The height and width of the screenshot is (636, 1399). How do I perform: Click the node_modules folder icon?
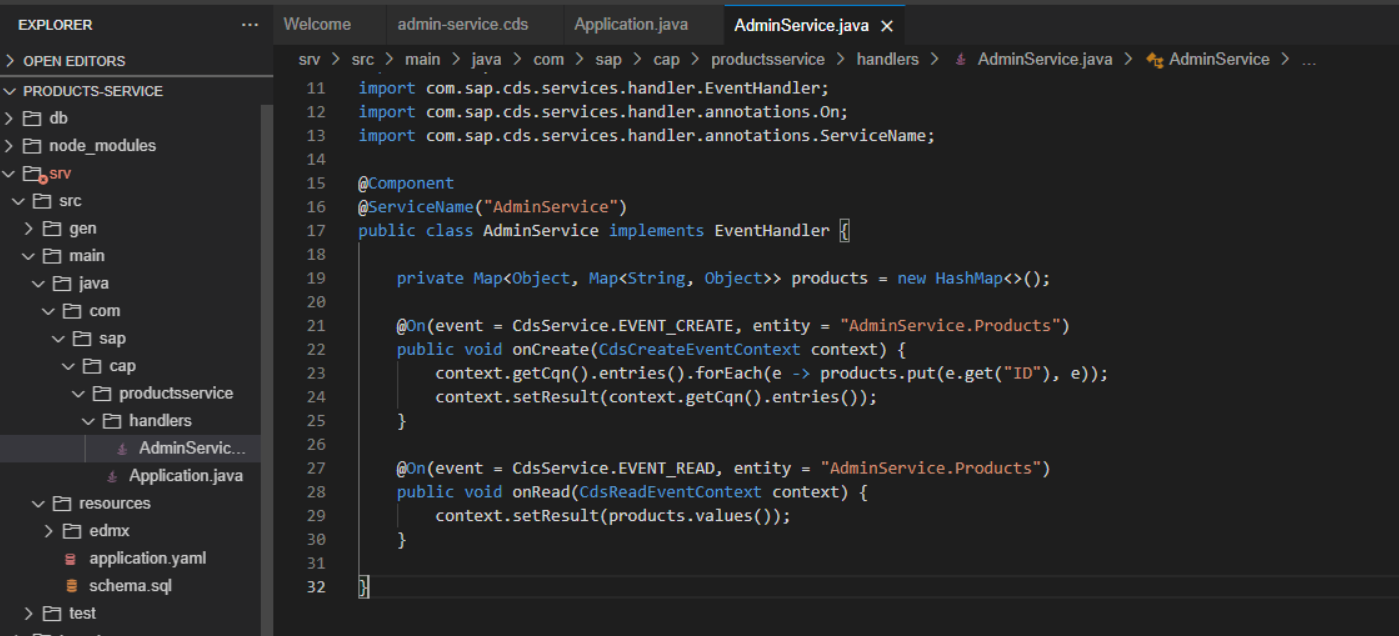coord(32,146)
